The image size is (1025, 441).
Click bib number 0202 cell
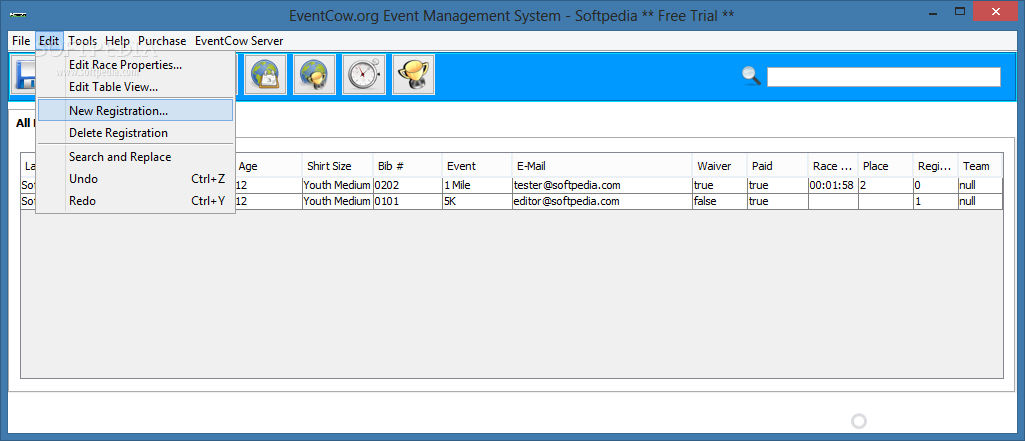click(x=407, y=185)
